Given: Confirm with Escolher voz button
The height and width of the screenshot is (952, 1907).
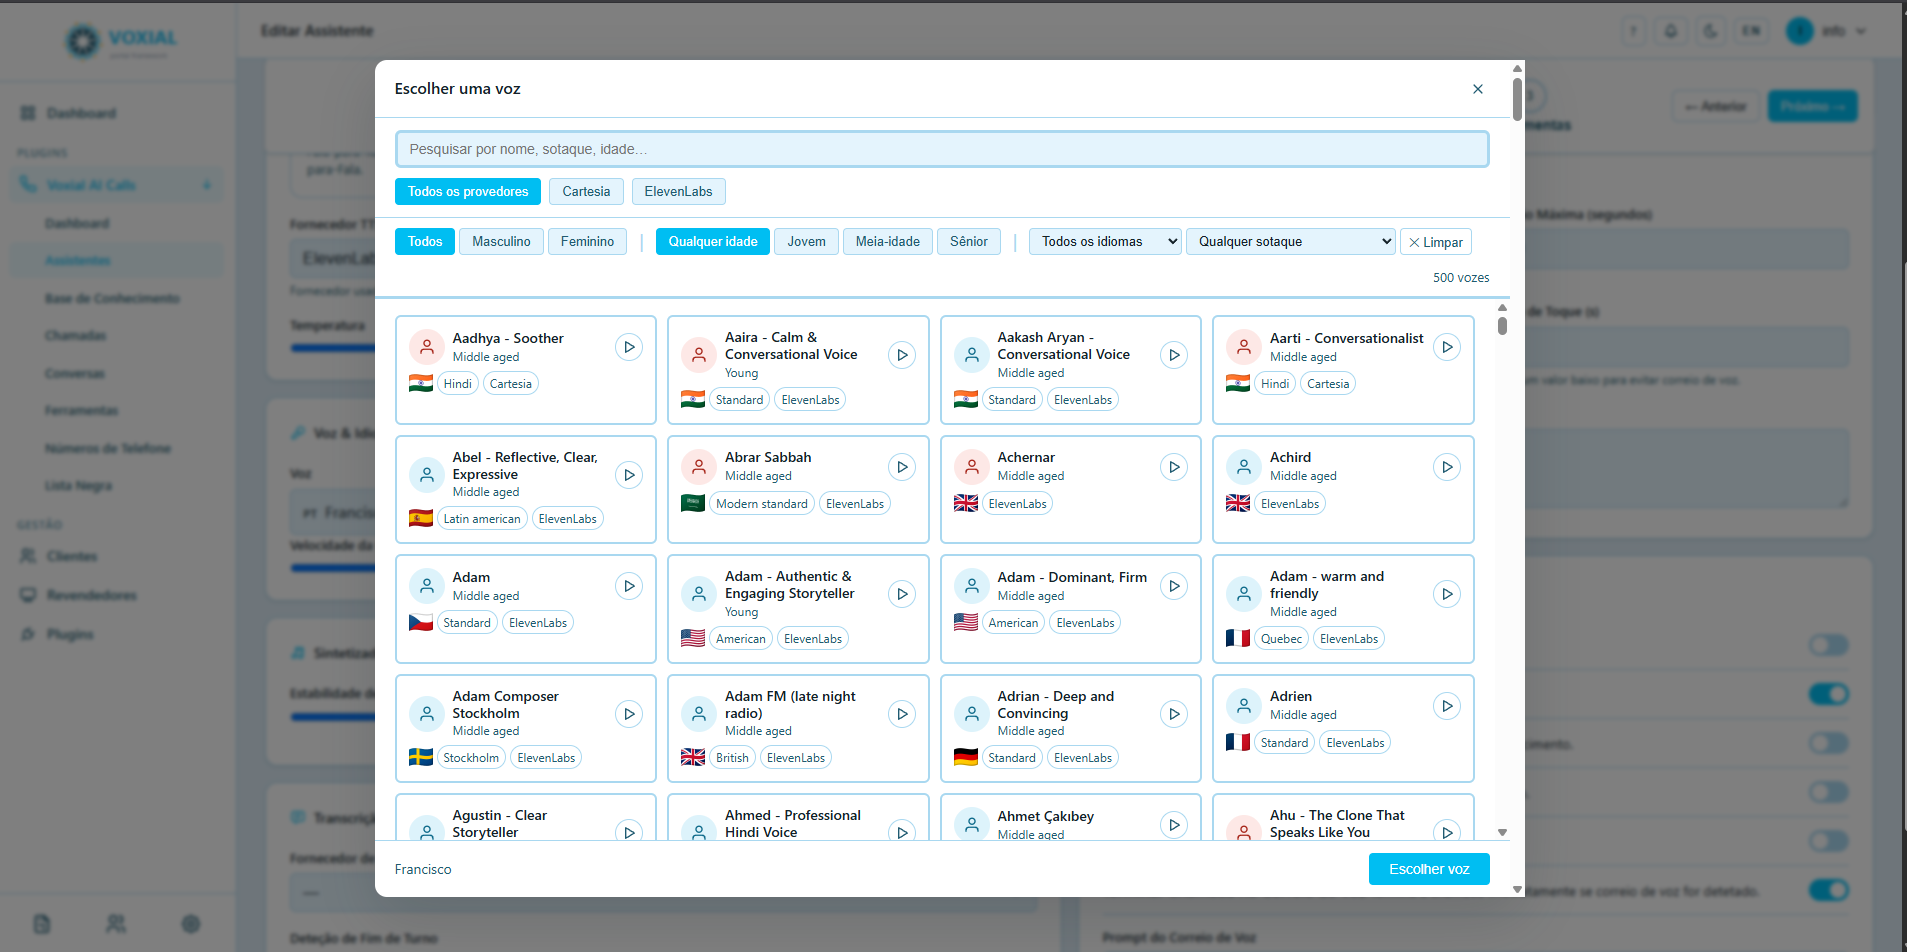Looking at the screenshot, I should point(1429,869).
